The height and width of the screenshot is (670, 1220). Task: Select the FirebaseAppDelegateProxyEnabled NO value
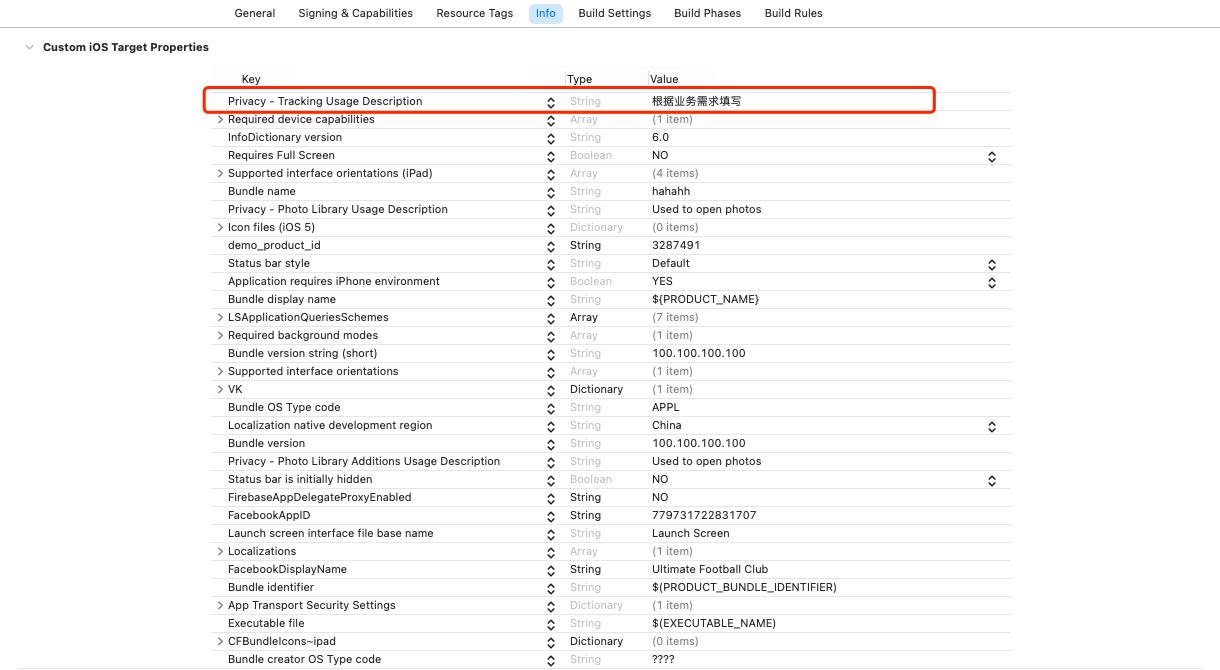tap(660, 497)
